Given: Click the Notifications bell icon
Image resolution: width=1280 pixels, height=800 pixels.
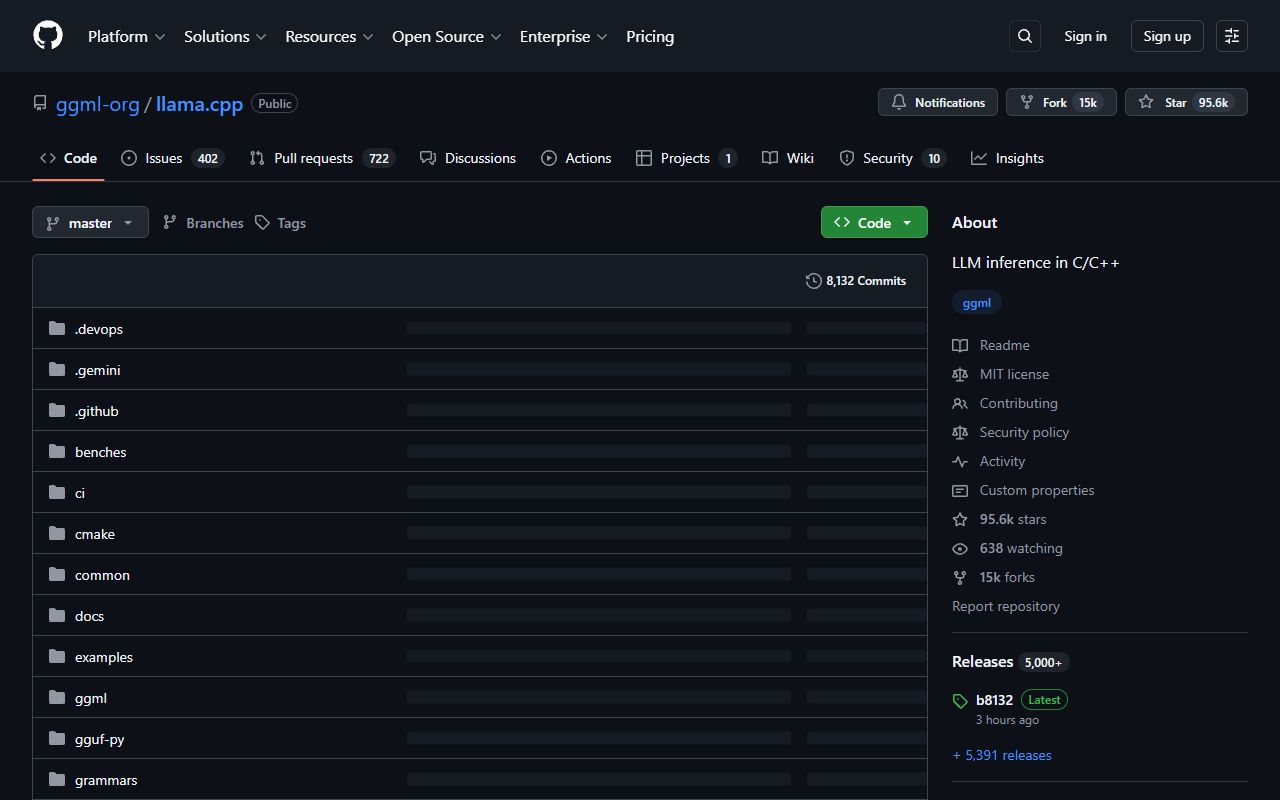Looking at the screenshot, I should [898, 101].
